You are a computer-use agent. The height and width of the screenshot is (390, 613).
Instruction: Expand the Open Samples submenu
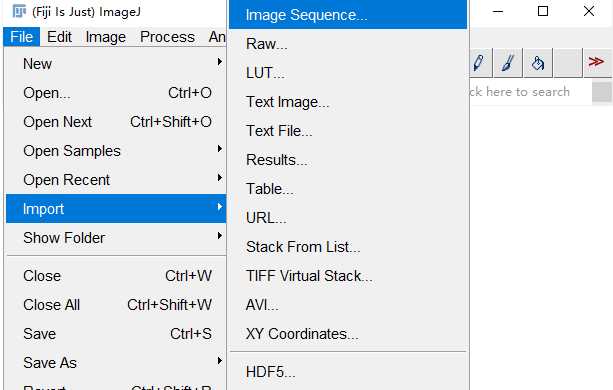(116, 150)
